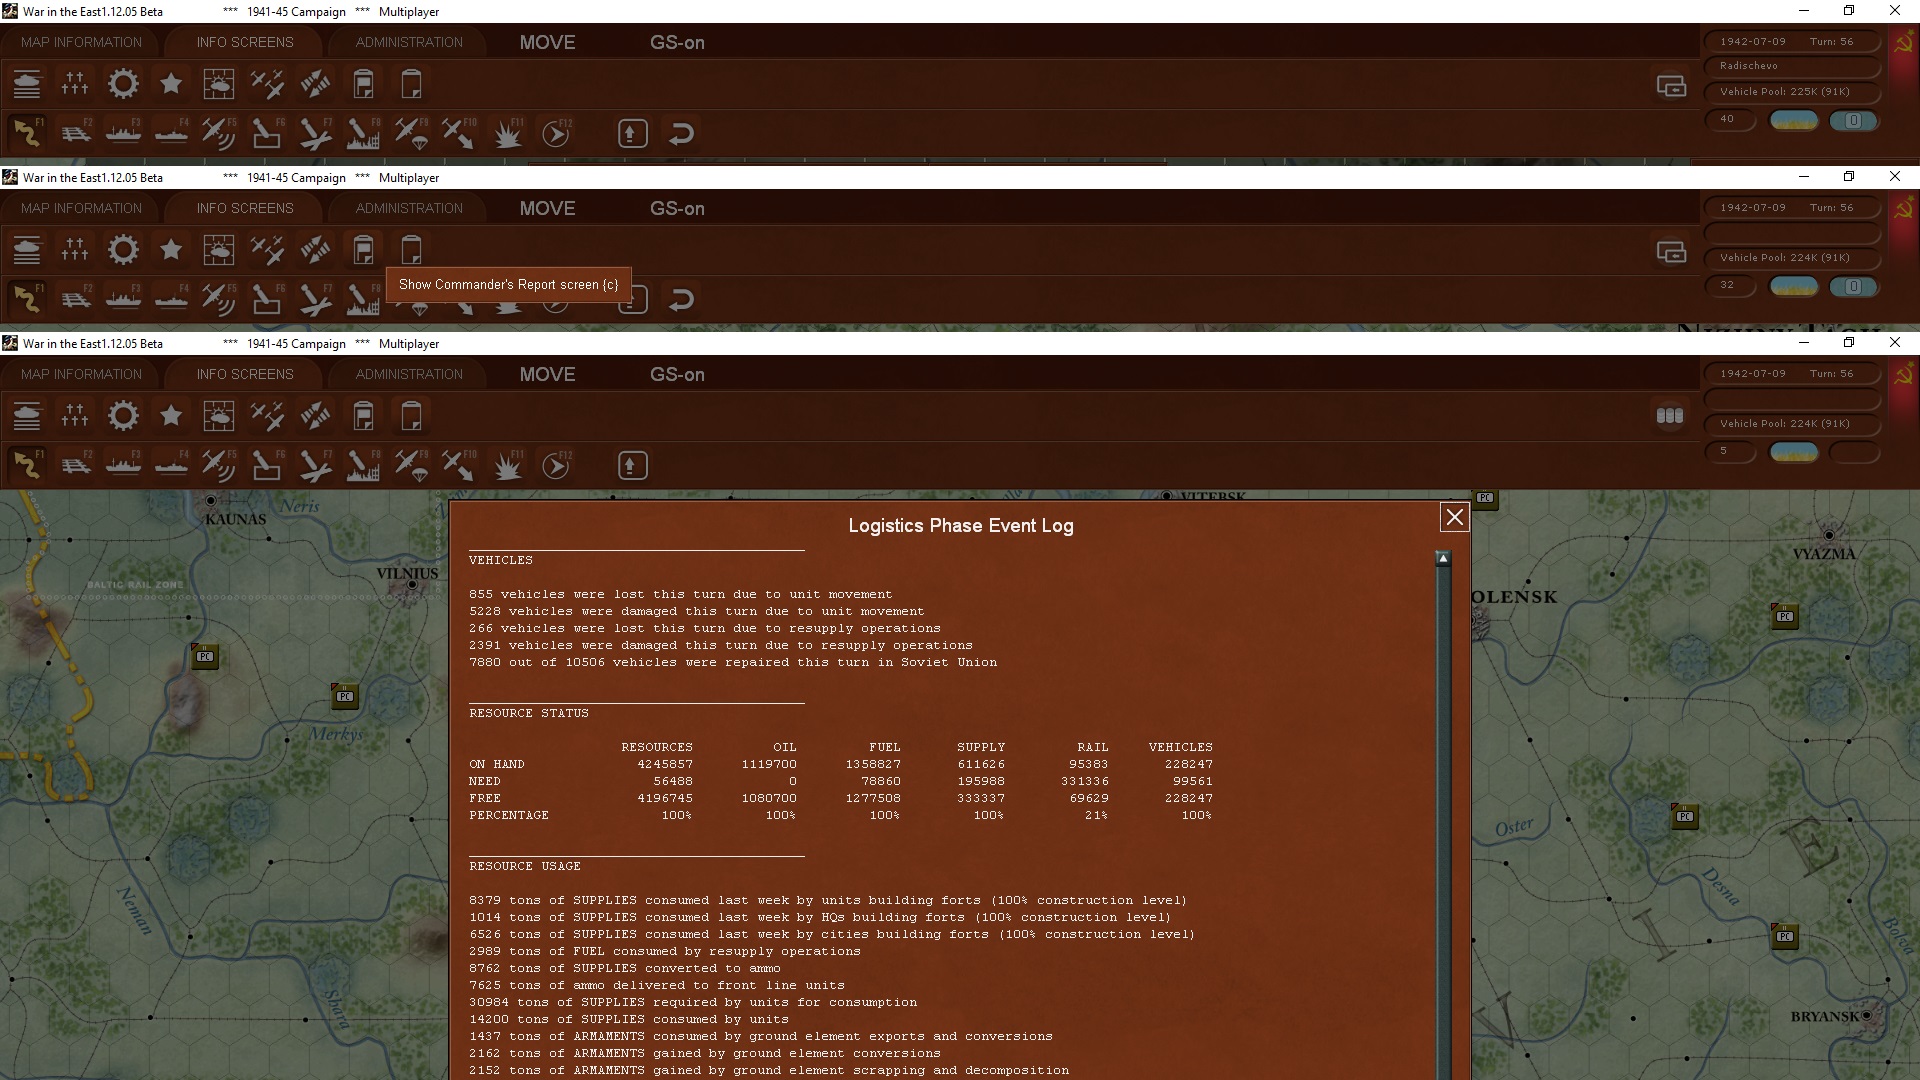Image resolution: width=1920 pixels, height=1080 pixels.
Task: Open Commander's Report clipboard in bottom window
Action: [x=363, y=416]
